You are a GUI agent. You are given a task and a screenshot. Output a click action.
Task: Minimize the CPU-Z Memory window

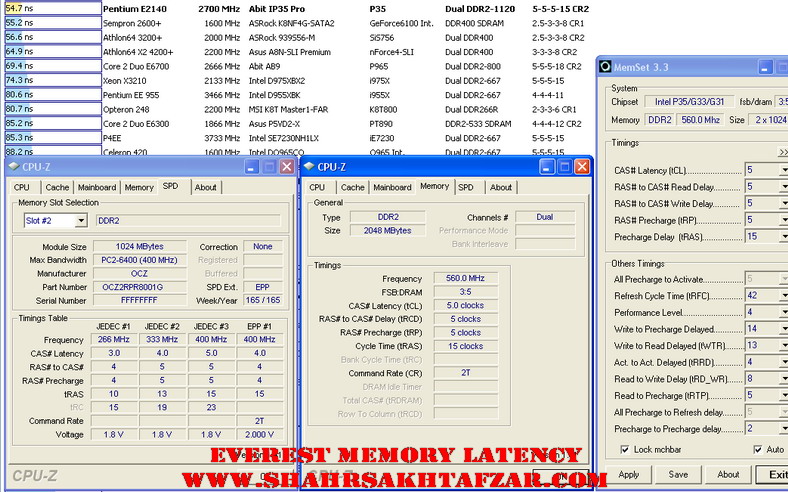tap(547, 167)
